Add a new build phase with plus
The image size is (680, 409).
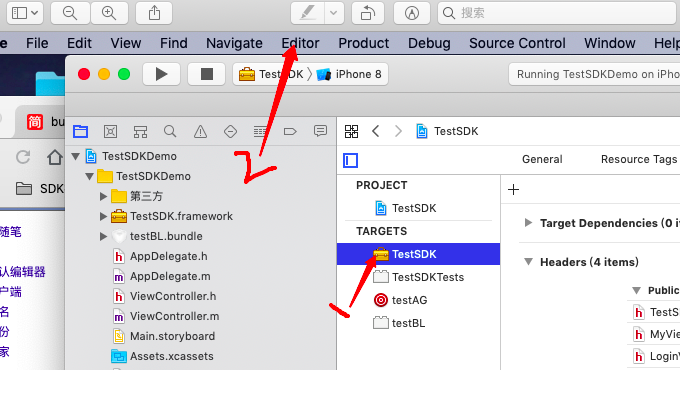click(x=513, y=190)
